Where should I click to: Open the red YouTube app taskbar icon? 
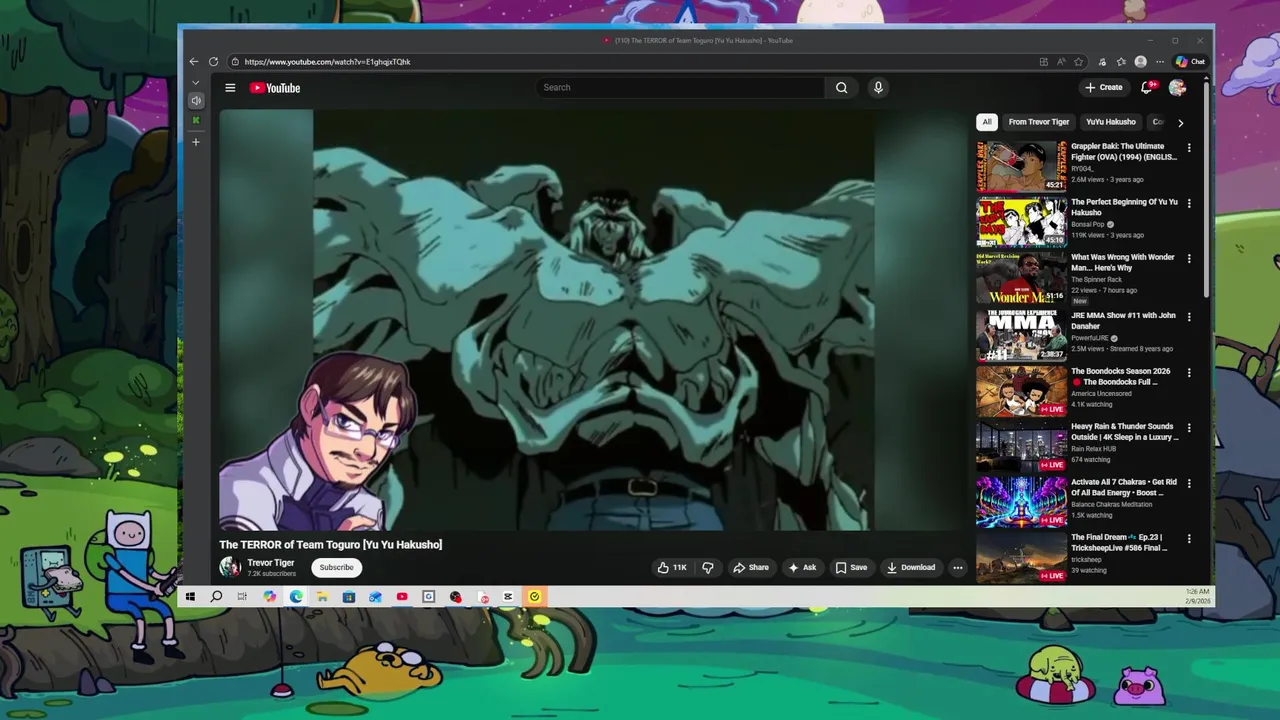tap(402, 597)
